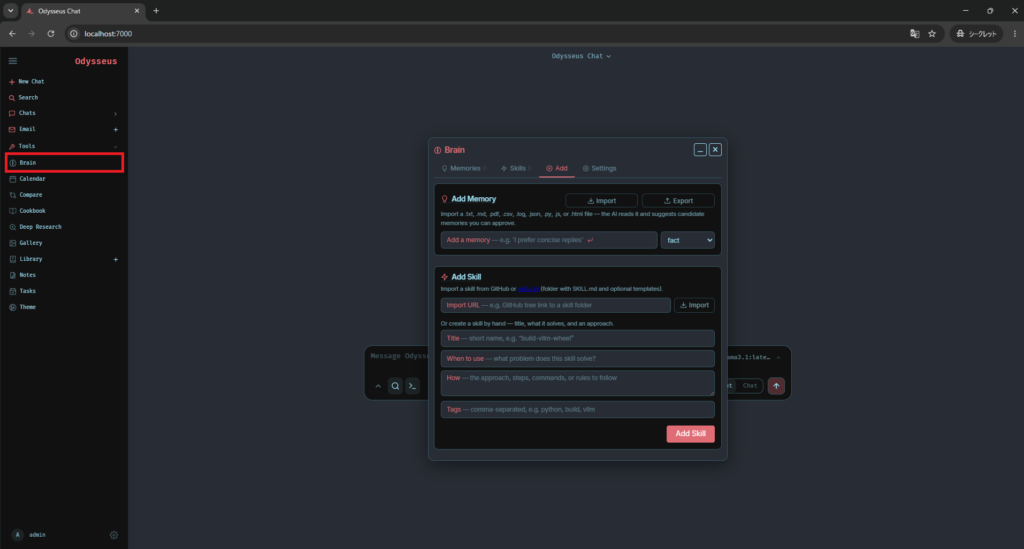Open the Calendar tool
This screenshot has height=549, width=1024.
coord(27,179)
